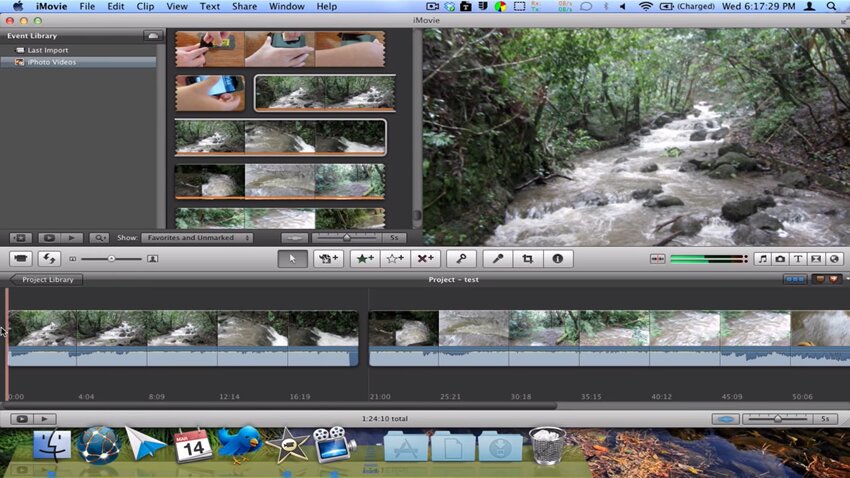Select the arrow pointer tool
The image size is (850, 478).
pos(292,259)
